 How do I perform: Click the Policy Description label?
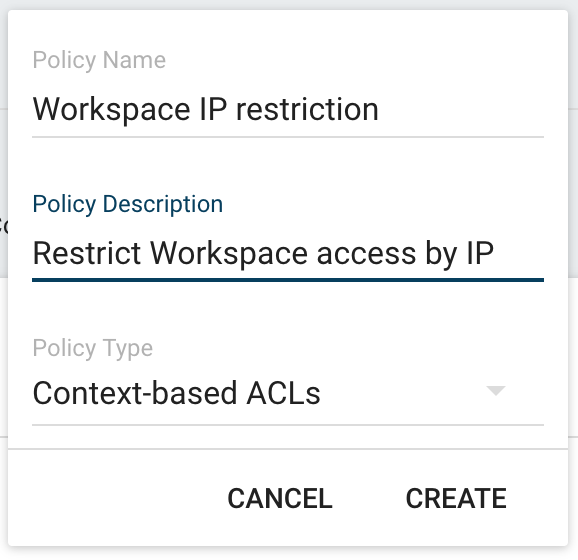click(x=128, y=204)
